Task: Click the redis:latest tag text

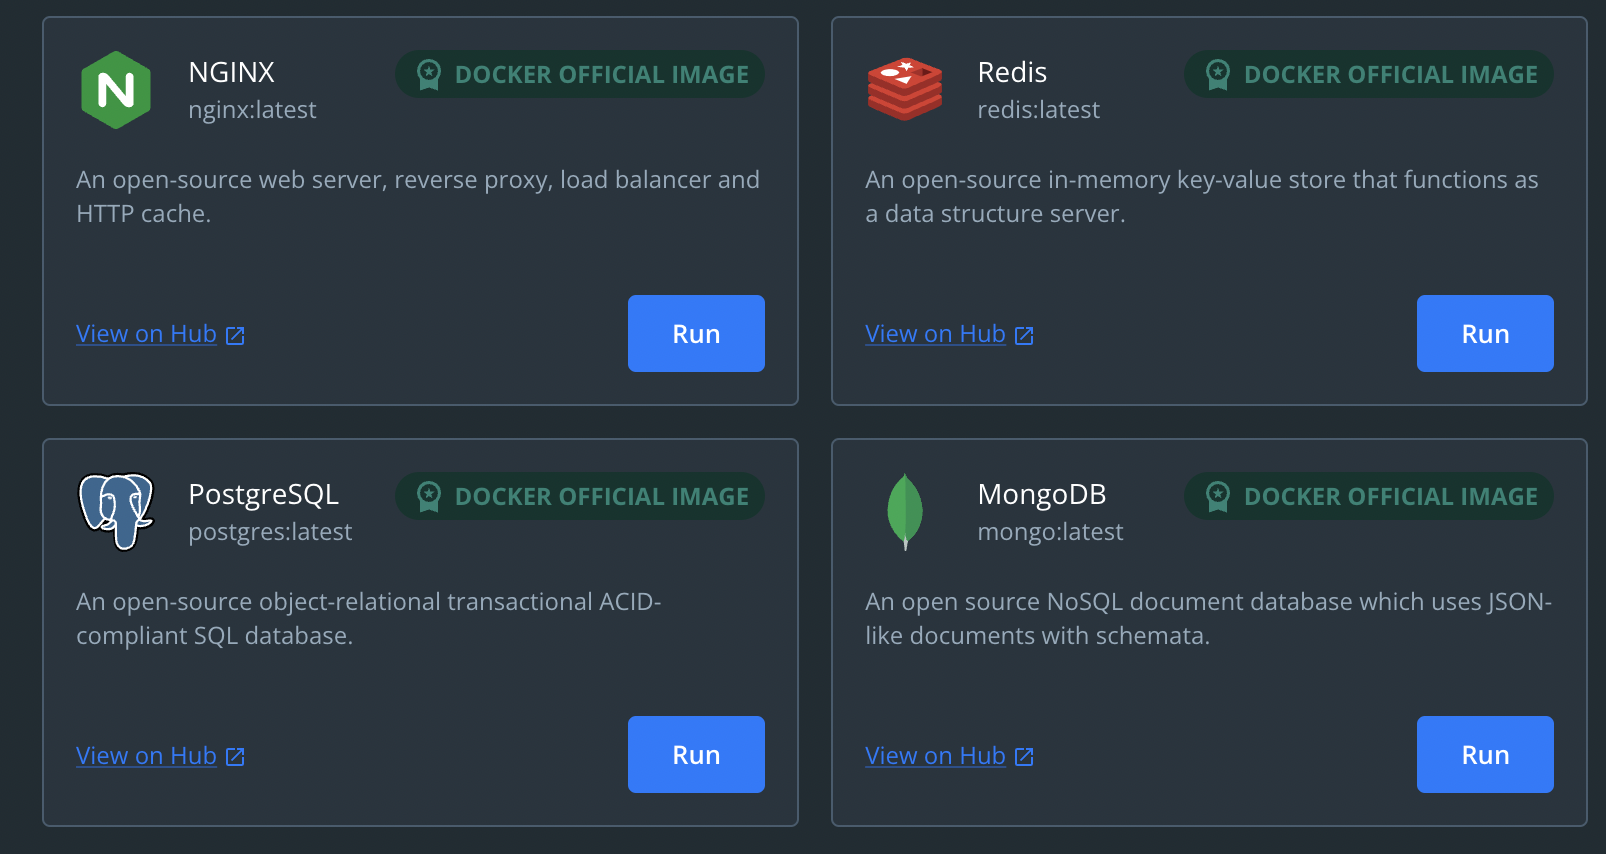Action: pos(1038,110)
